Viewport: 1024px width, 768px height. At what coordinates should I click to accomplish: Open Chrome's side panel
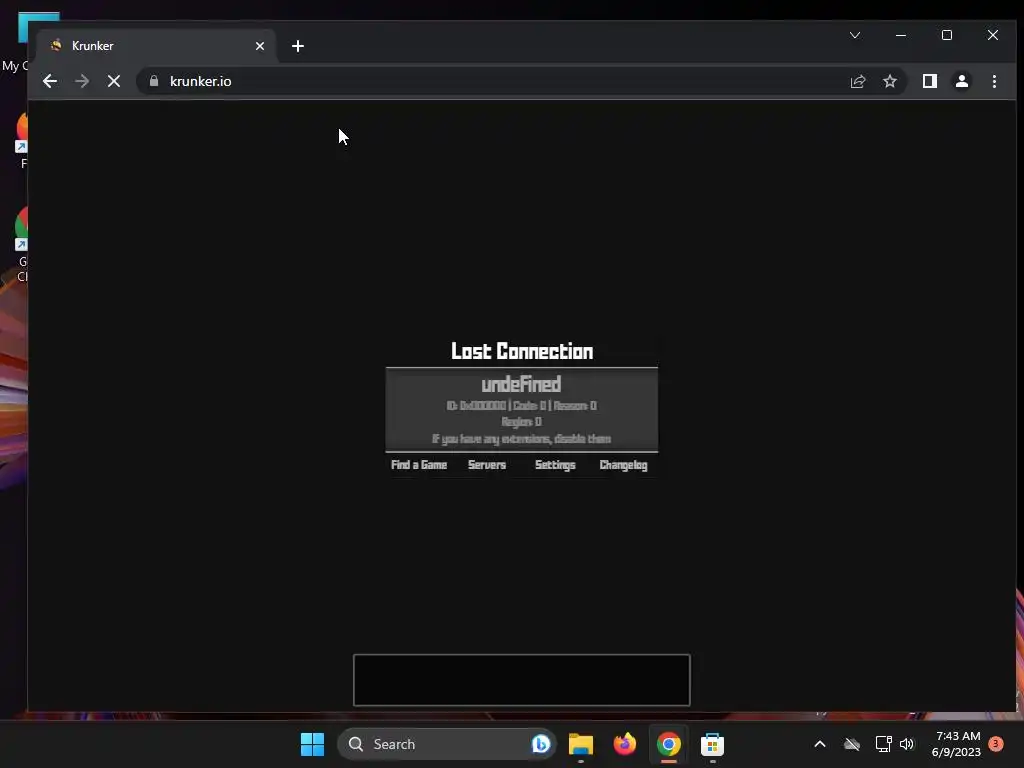pos(929,81)
